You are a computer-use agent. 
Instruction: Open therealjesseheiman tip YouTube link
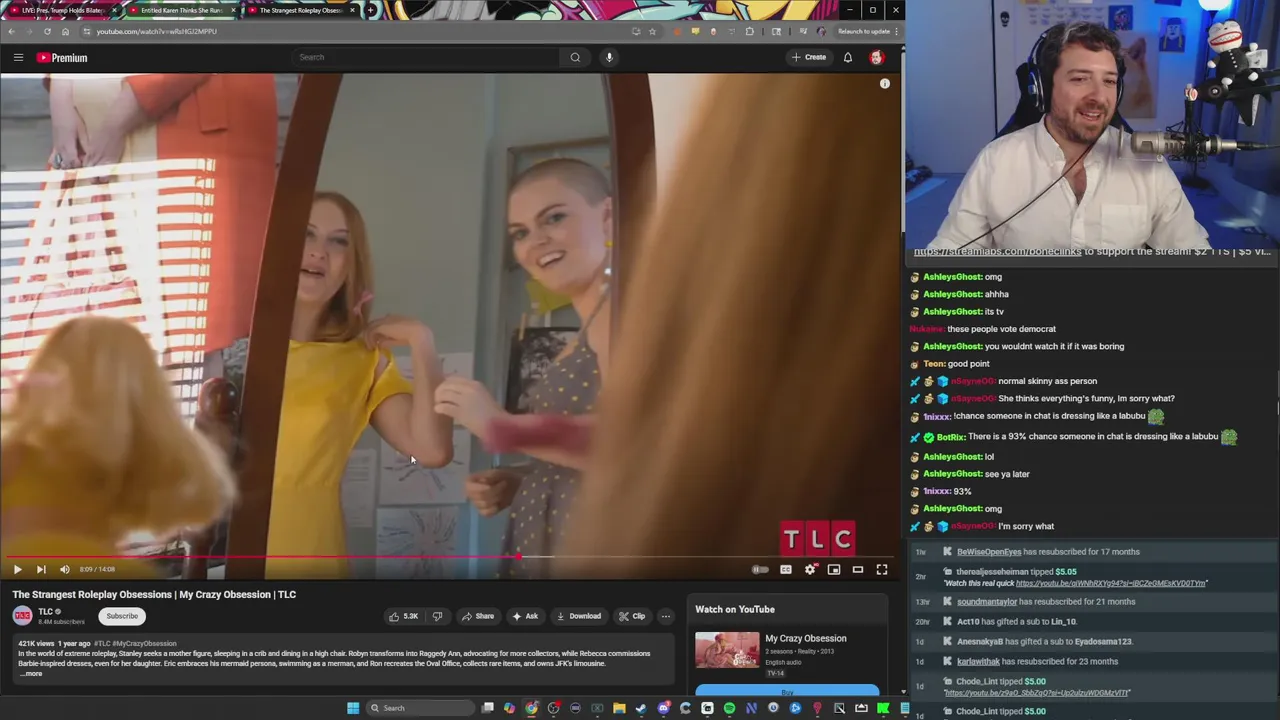coord(1110,583)
